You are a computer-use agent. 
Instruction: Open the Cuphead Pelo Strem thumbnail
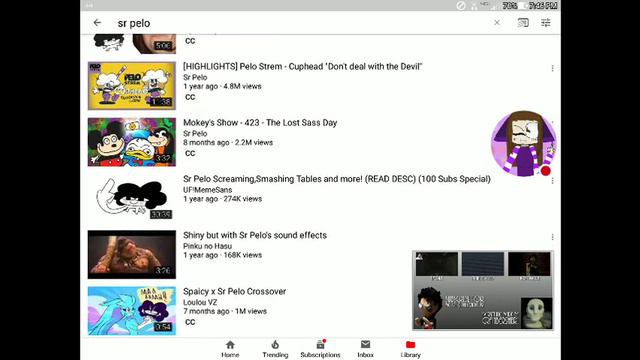pyautogui.click(x=132, y=86)
